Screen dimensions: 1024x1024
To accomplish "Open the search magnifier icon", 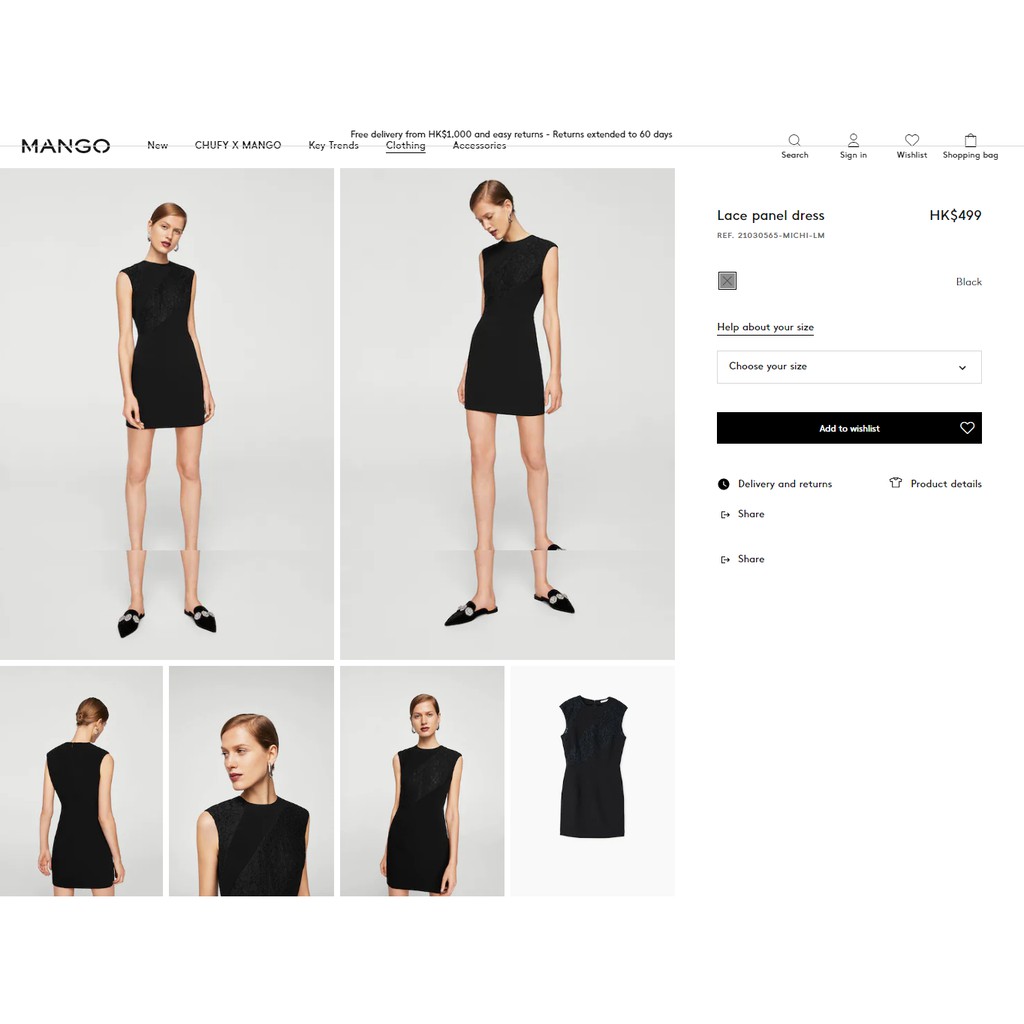I will 794,141.
